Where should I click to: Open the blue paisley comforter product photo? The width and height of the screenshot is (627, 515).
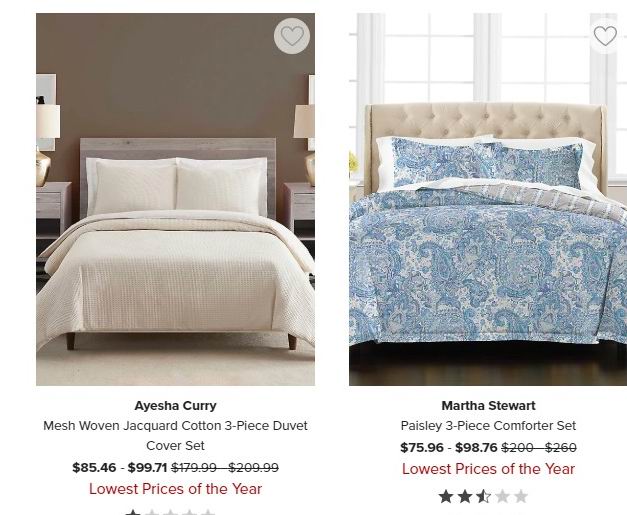click(488, 199)
